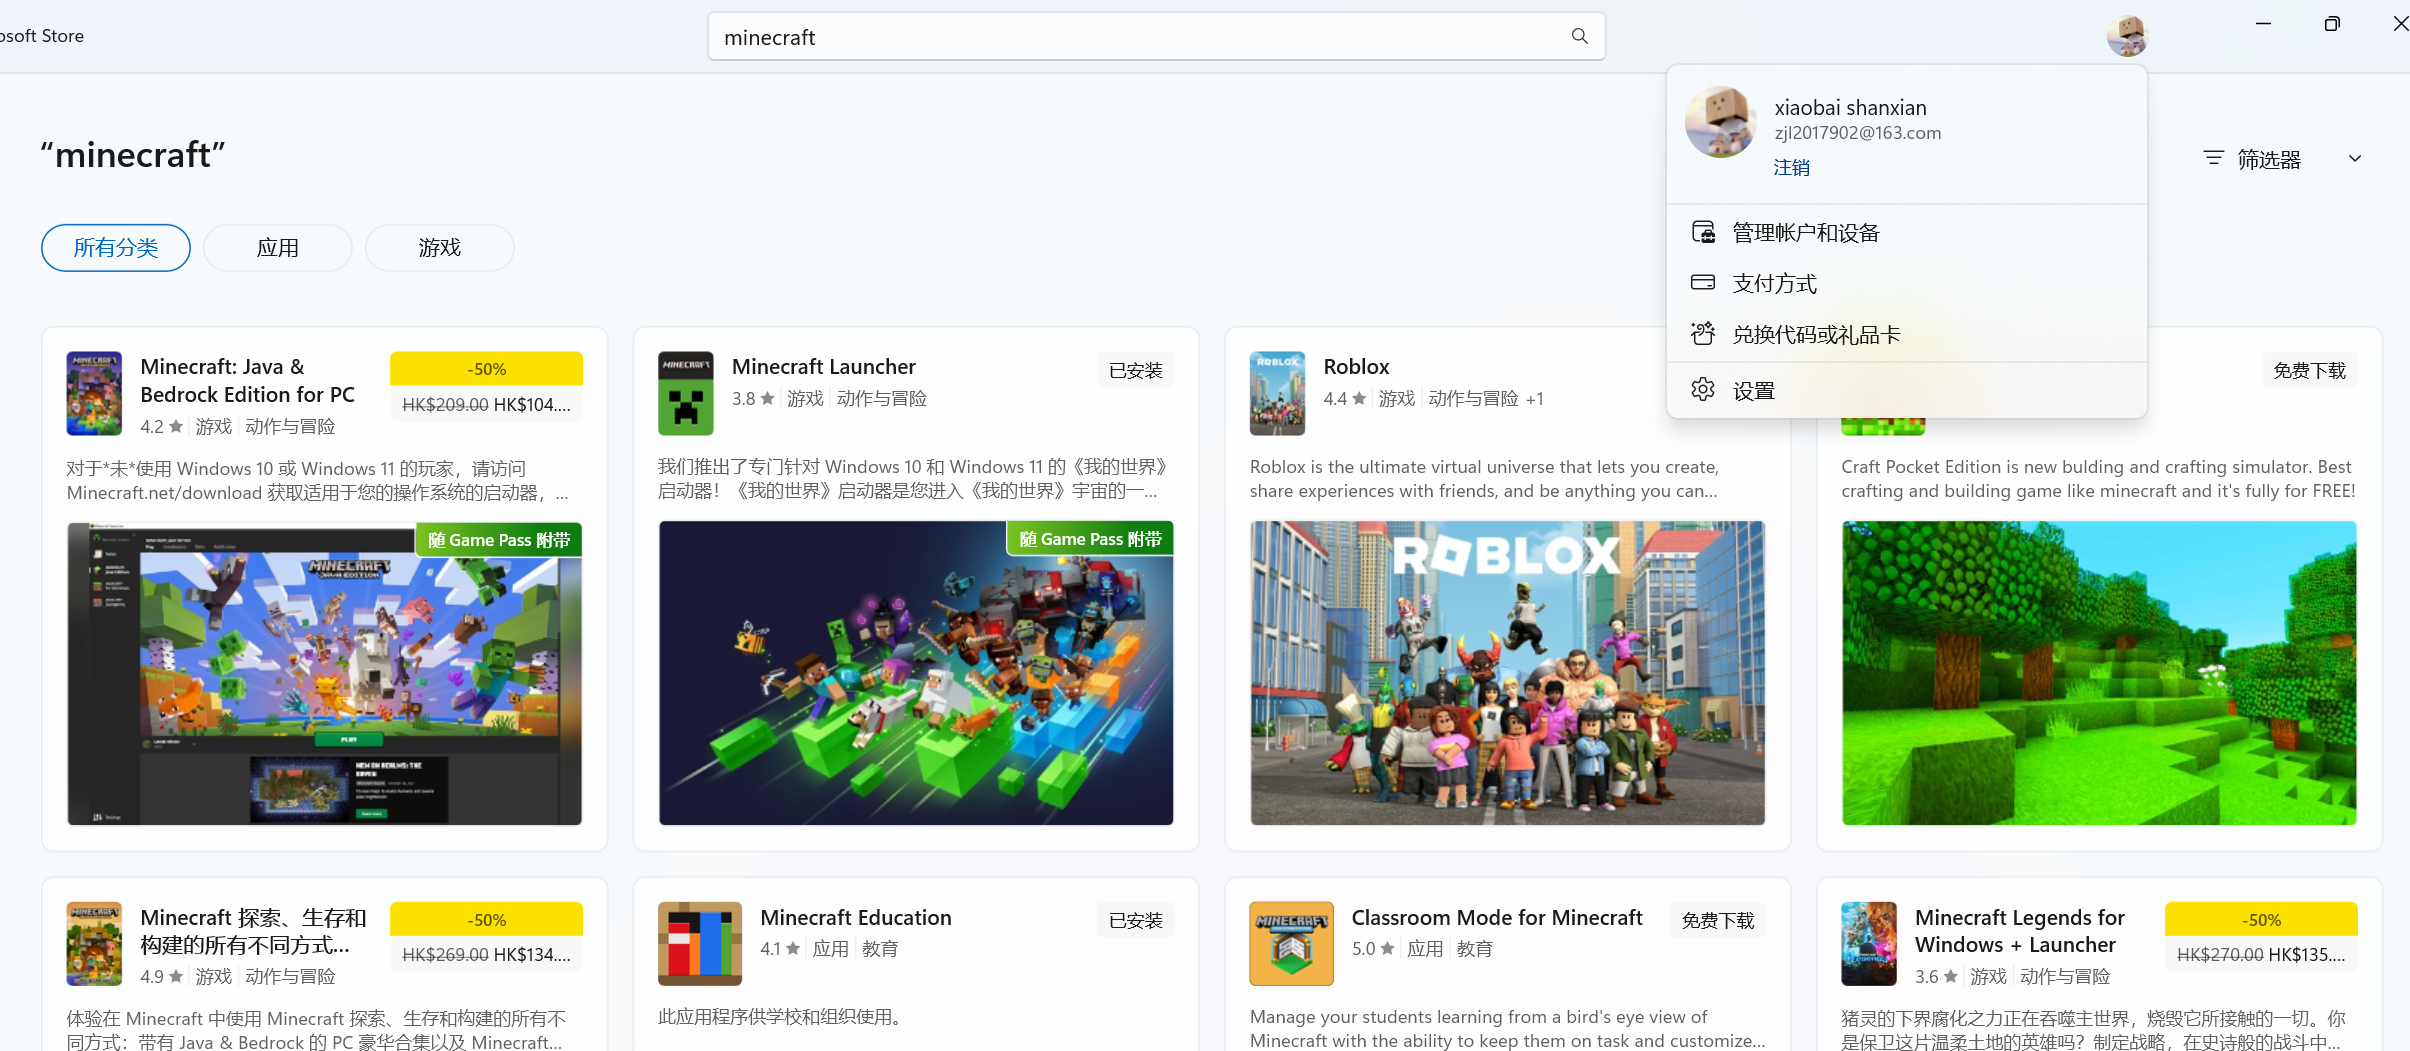Click the zjl2017902@163.com email text
2410x1051 pixels.
click(1858, 133)
